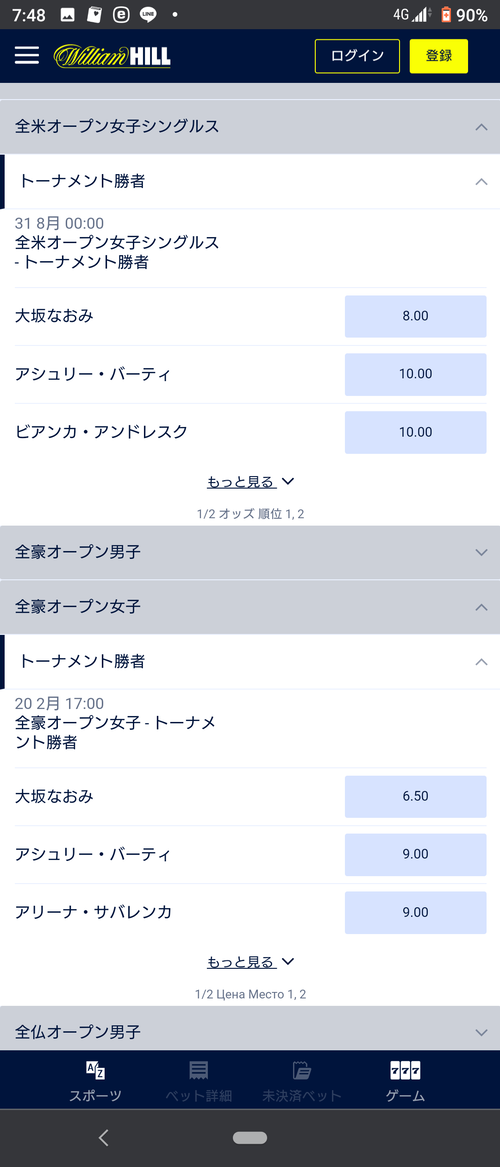Tap the Android home pill
500x1167 pixels.
tap(250, 1137)
